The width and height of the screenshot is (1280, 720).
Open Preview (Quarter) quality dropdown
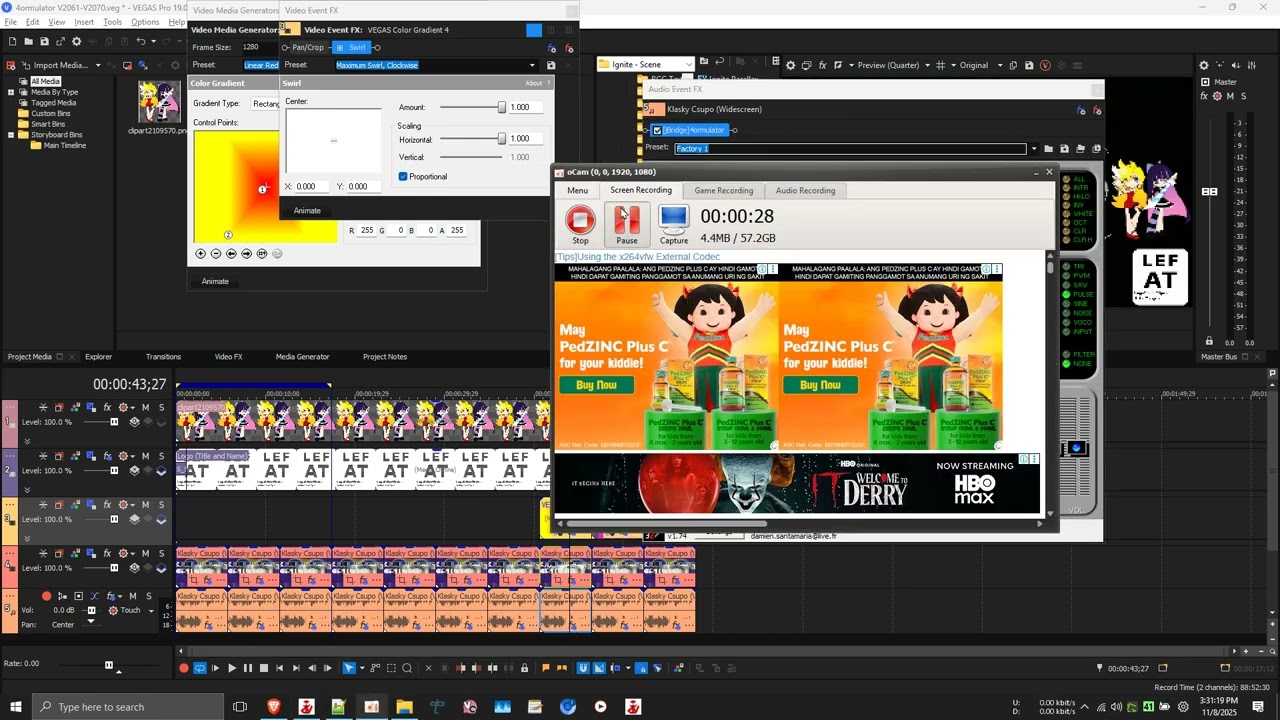coord(926,65)
